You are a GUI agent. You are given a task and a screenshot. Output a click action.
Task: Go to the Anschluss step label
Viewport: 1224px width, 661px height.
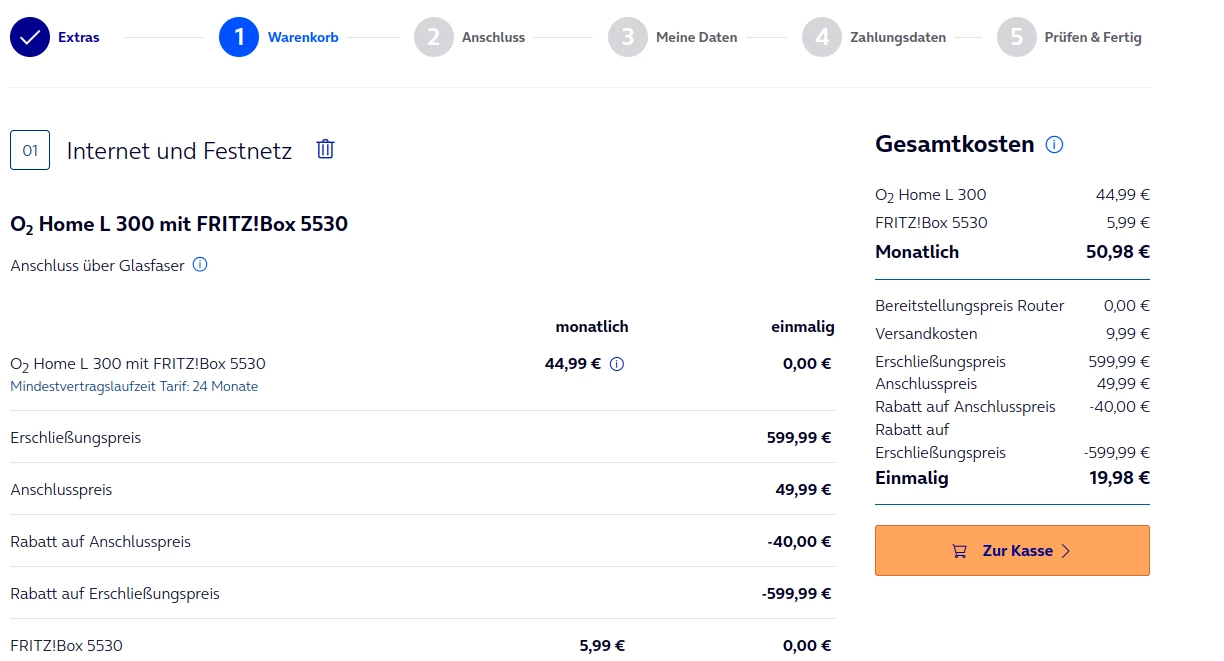(x=493, y=38)
